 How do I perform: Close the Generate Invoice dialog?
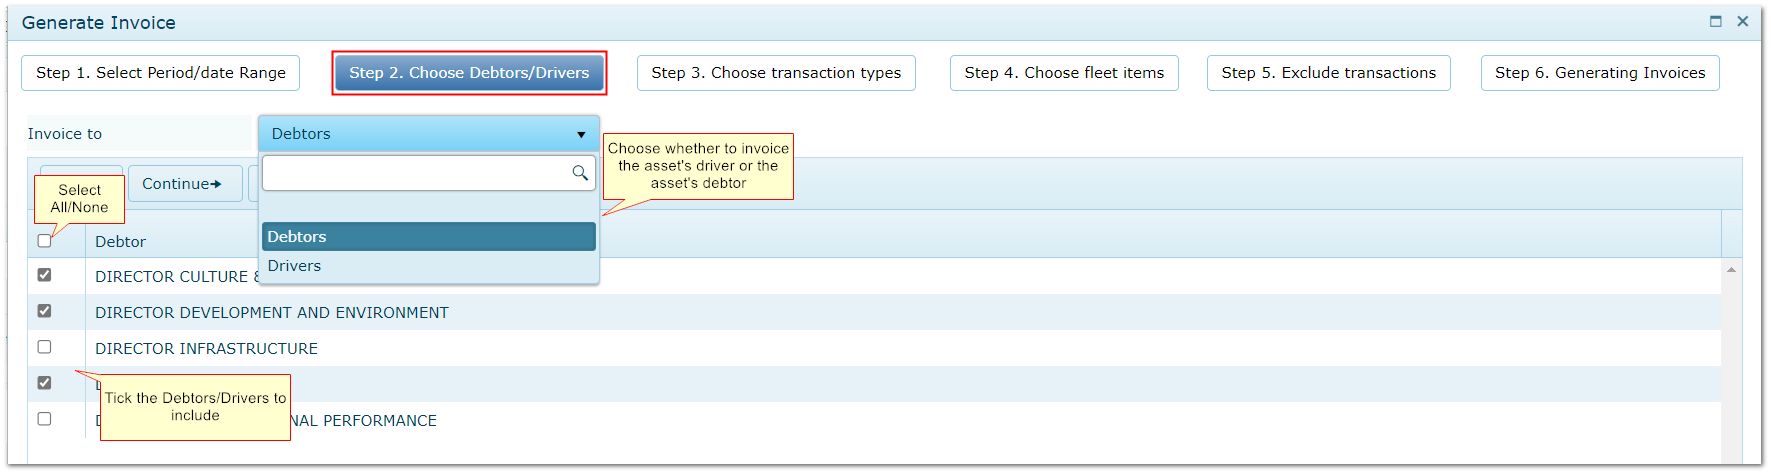click(1743, 21)
